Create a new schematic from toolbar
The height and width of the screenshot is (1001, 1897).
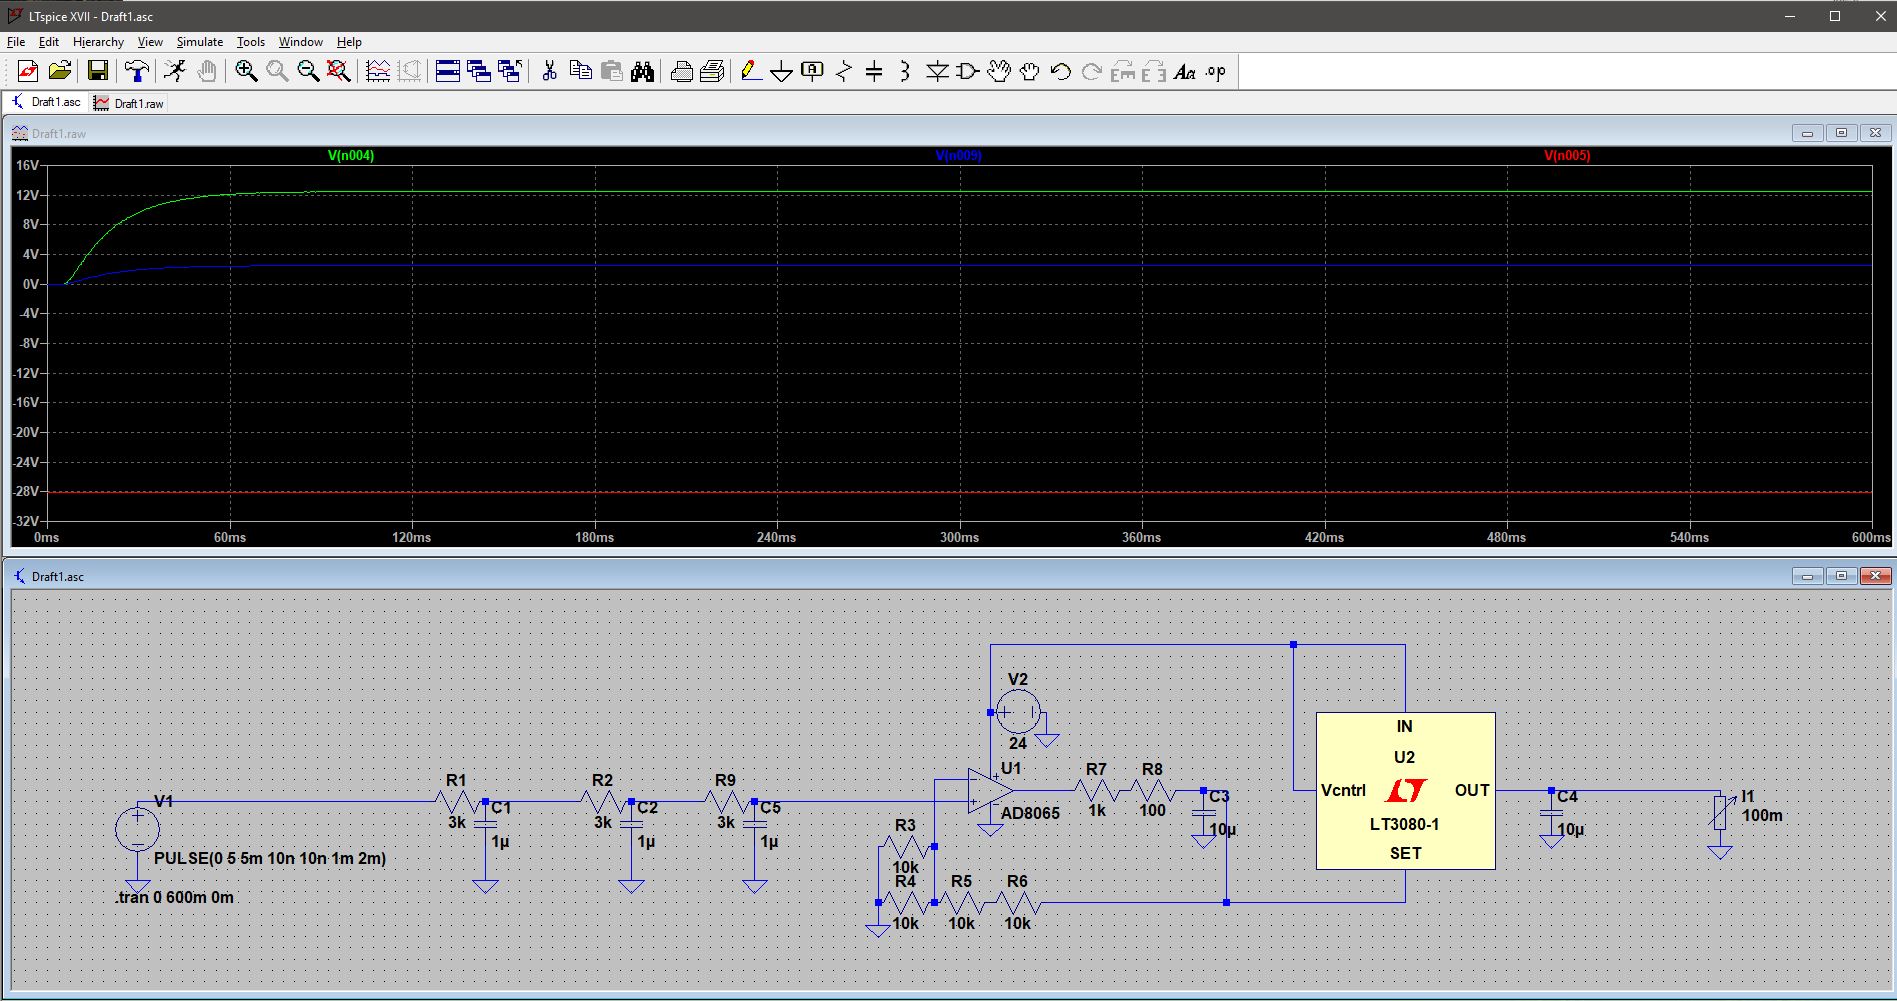pyautogui.click(x=28, y=71)
